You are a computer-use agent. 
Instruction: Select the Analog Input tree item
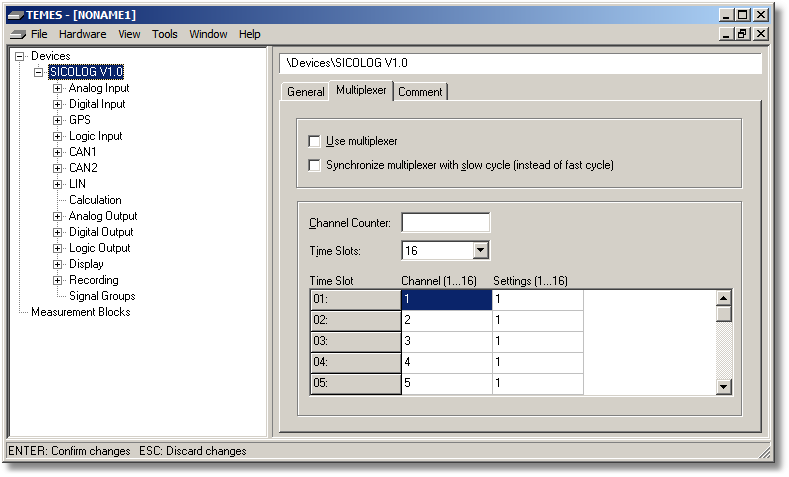(x=99, y=89)
